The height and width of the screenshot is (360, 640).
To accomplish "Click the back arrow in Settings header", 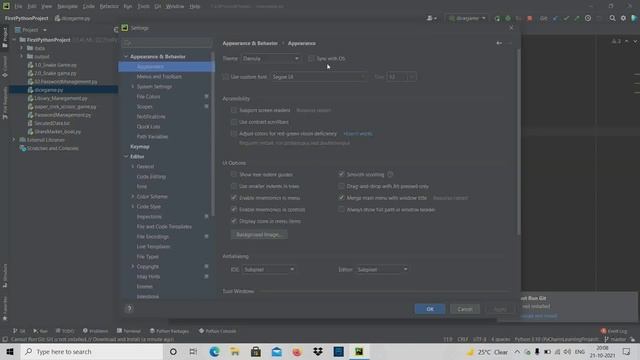I will pyautogui.click(x=499, y=43).
